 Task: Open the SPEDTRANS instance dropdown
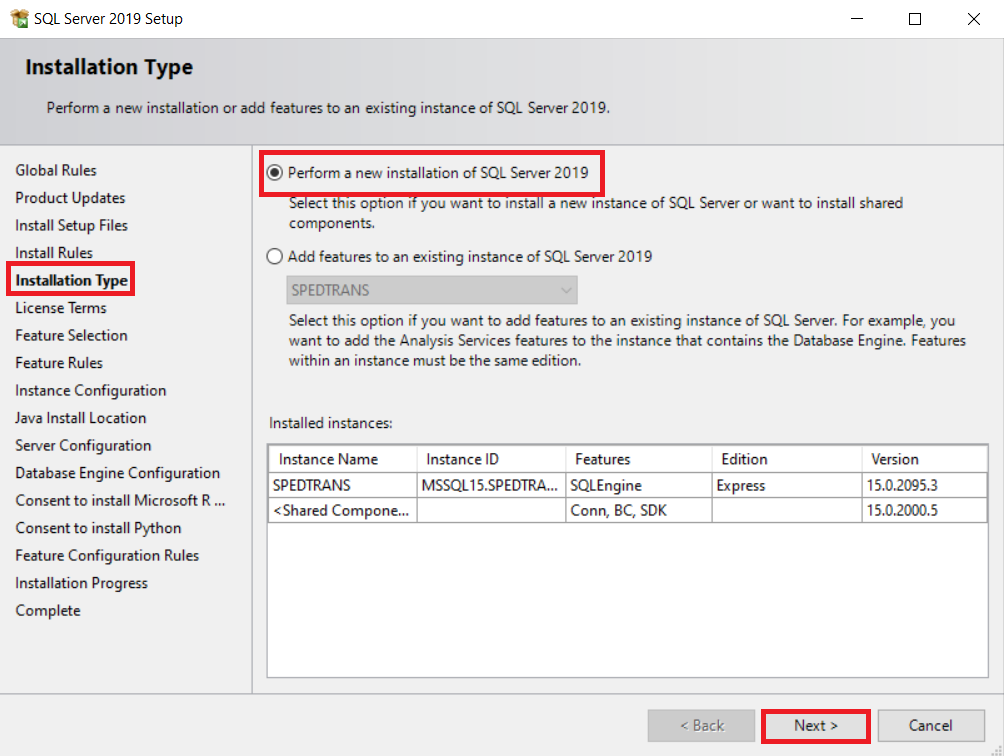tap(432, 290)
